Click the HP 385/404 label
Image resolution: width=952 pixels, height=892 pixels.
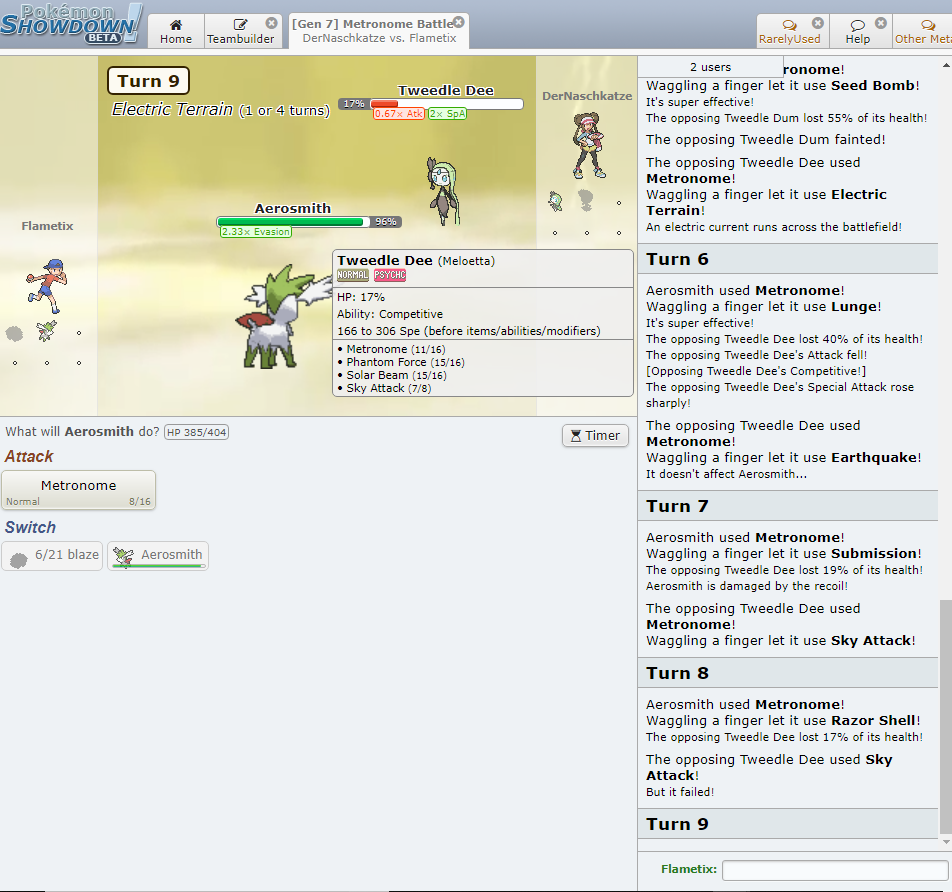(197, 432)
